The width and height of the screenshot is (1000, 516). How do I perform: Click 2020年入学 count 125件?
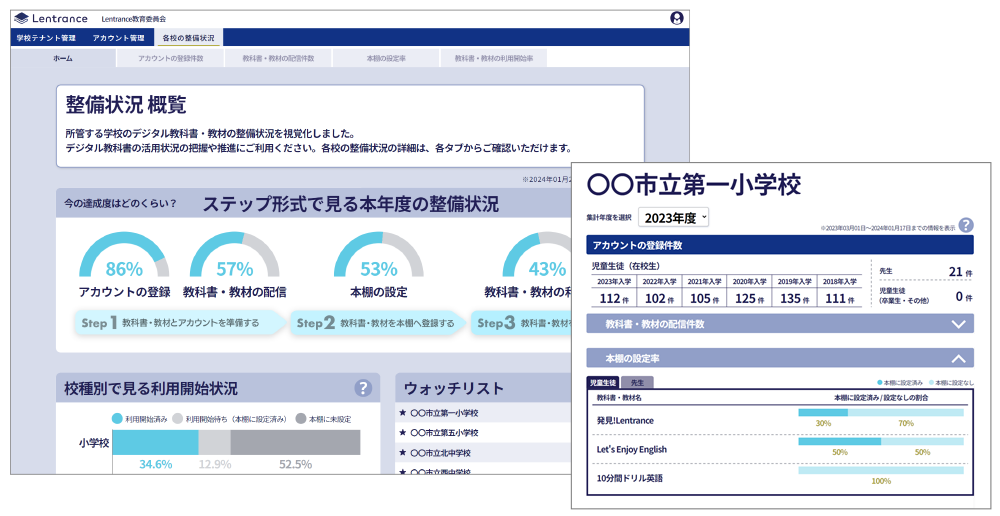[749, 299]
